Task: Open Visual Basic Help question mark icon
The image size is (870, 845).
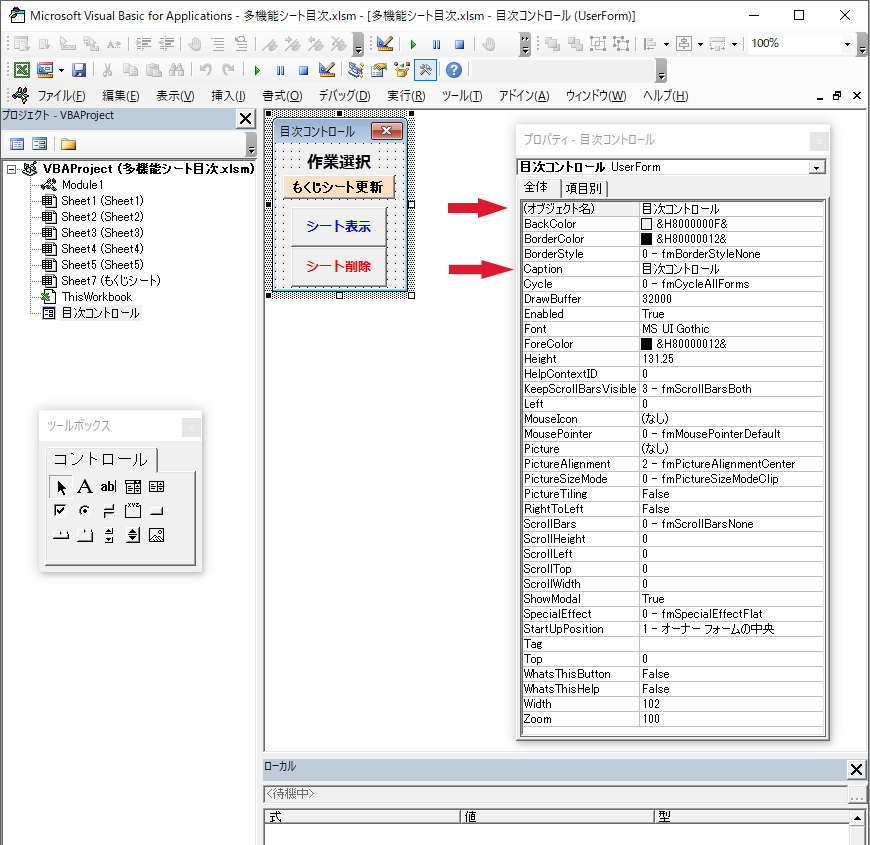Action: [454, 70]
